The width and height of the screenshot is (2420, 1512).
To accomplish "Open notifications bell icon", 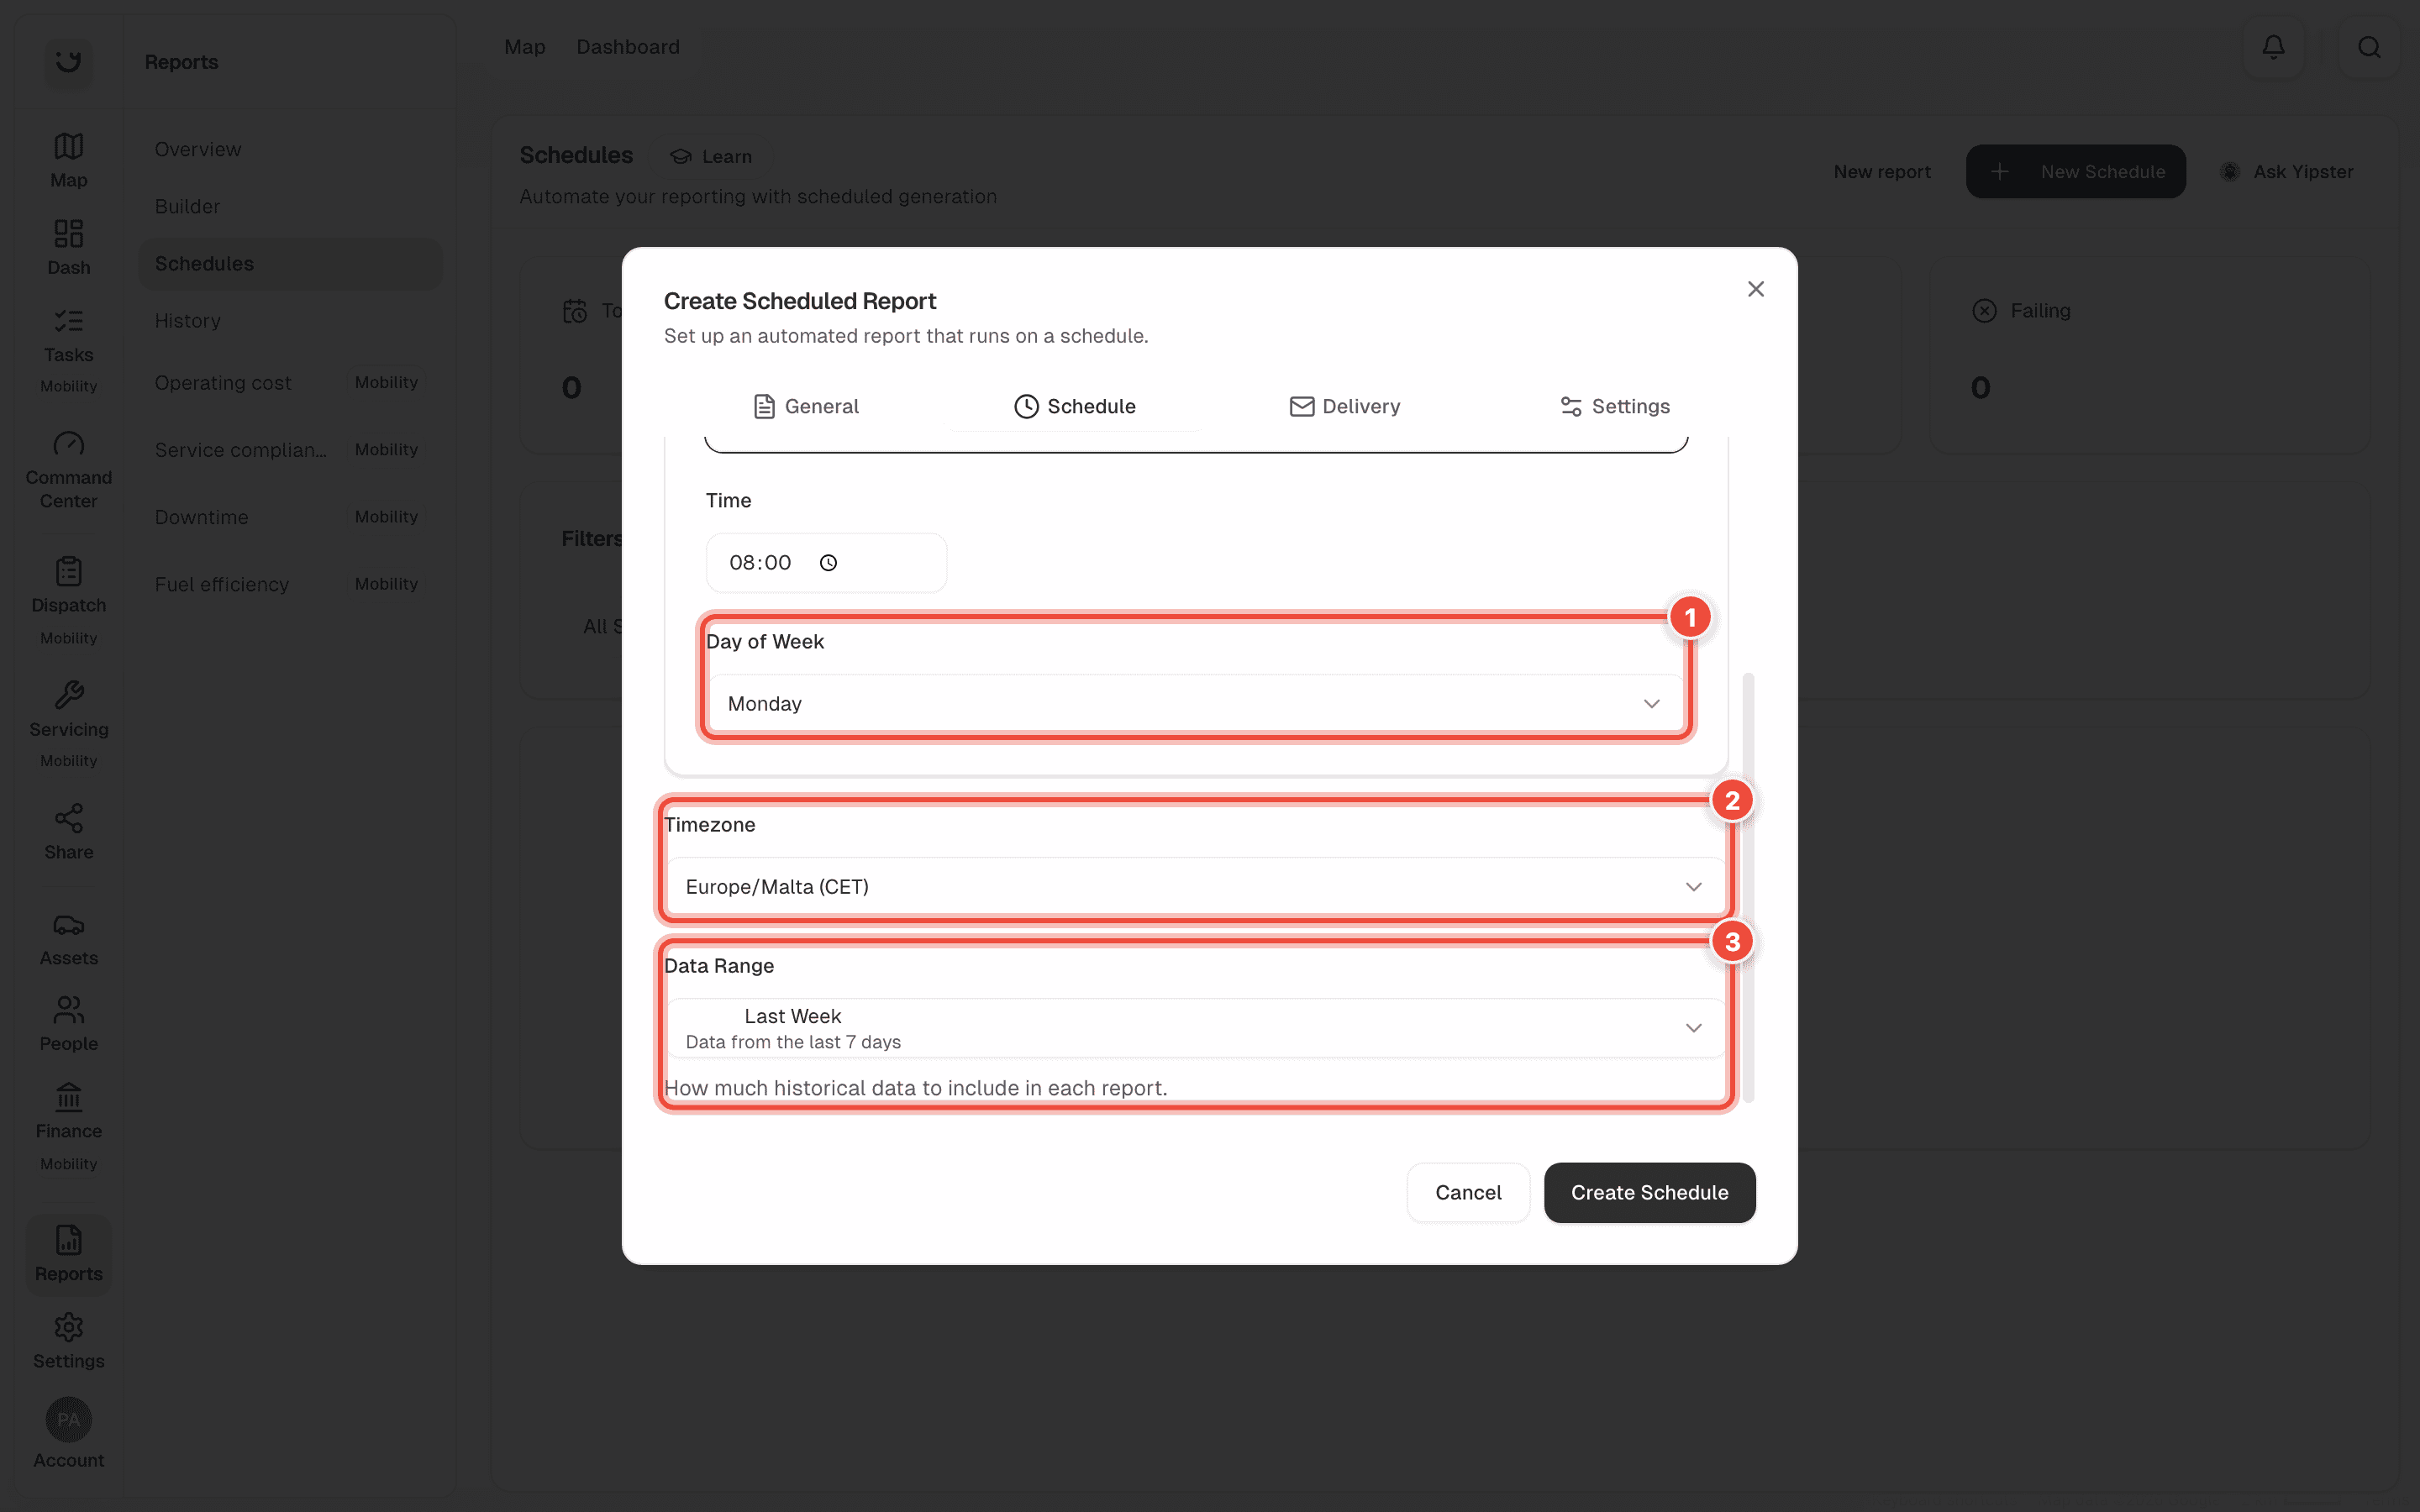I will (x=2273, y=47).
